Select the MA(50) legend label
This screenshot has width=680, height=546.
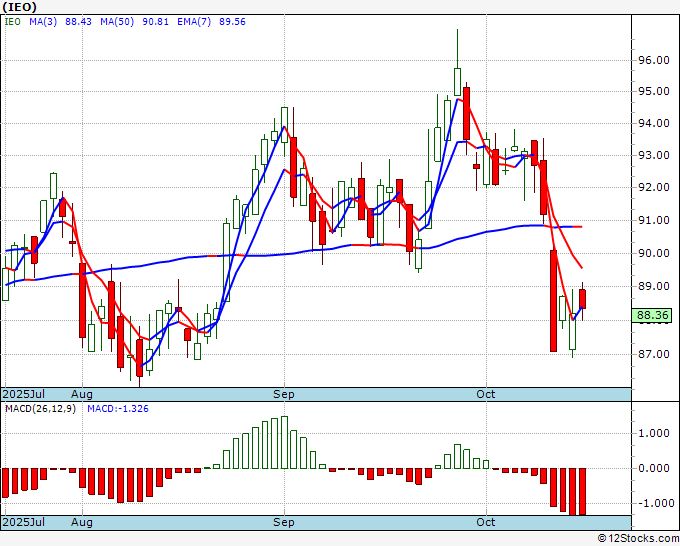point(117,22)
